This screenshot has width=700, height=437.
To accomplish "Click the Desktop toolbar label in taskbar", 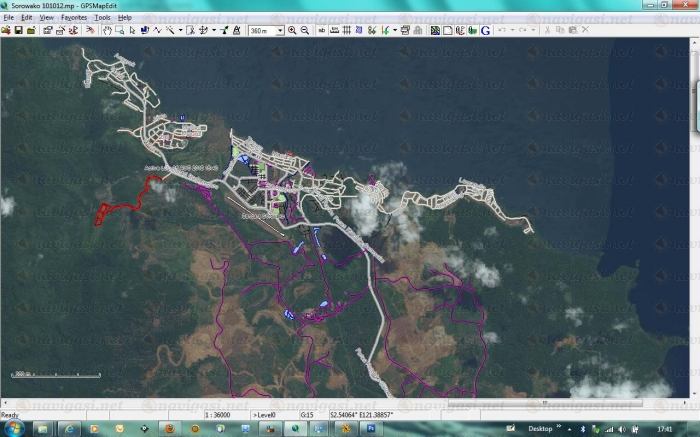I will [540, 428].
